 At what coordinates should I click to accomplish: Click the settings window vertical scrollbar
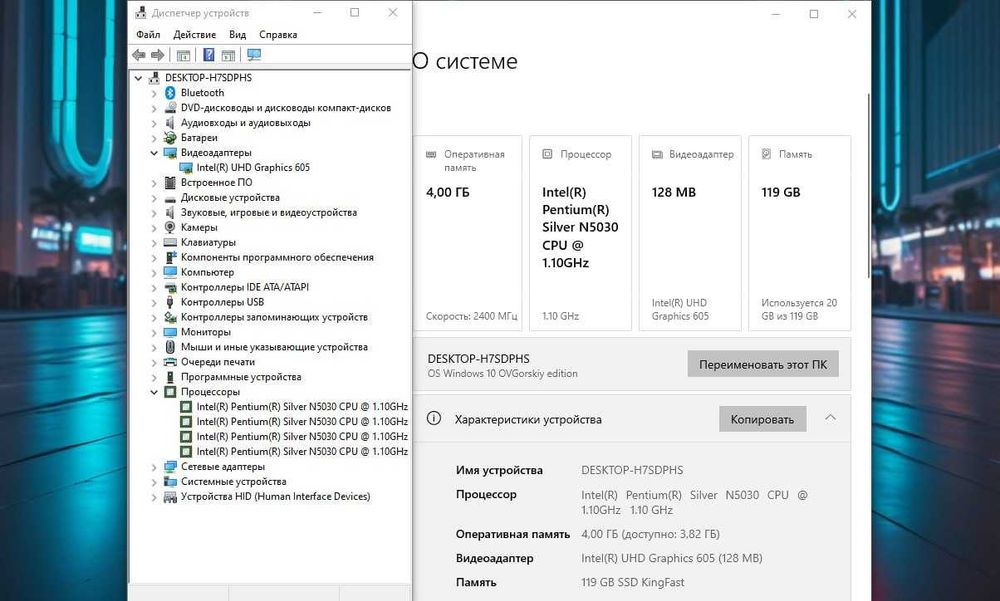pos(868,185)
